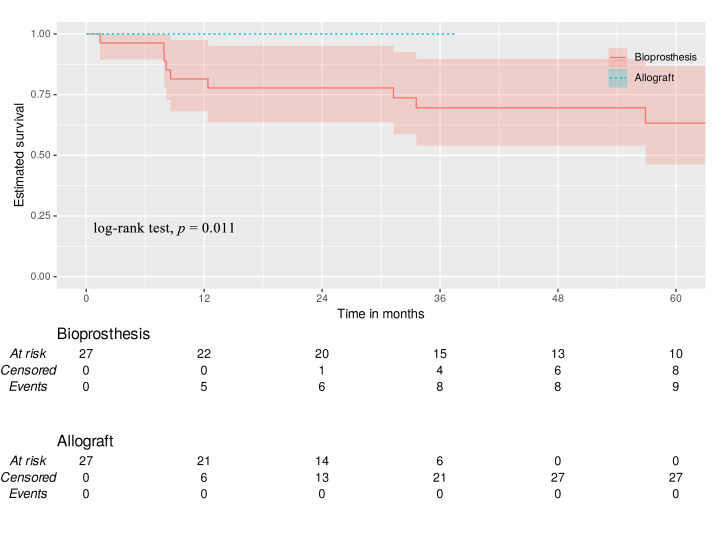
Task: Click the 'Estimated survival' y-axis title
Action: click(x=19, y=154)
